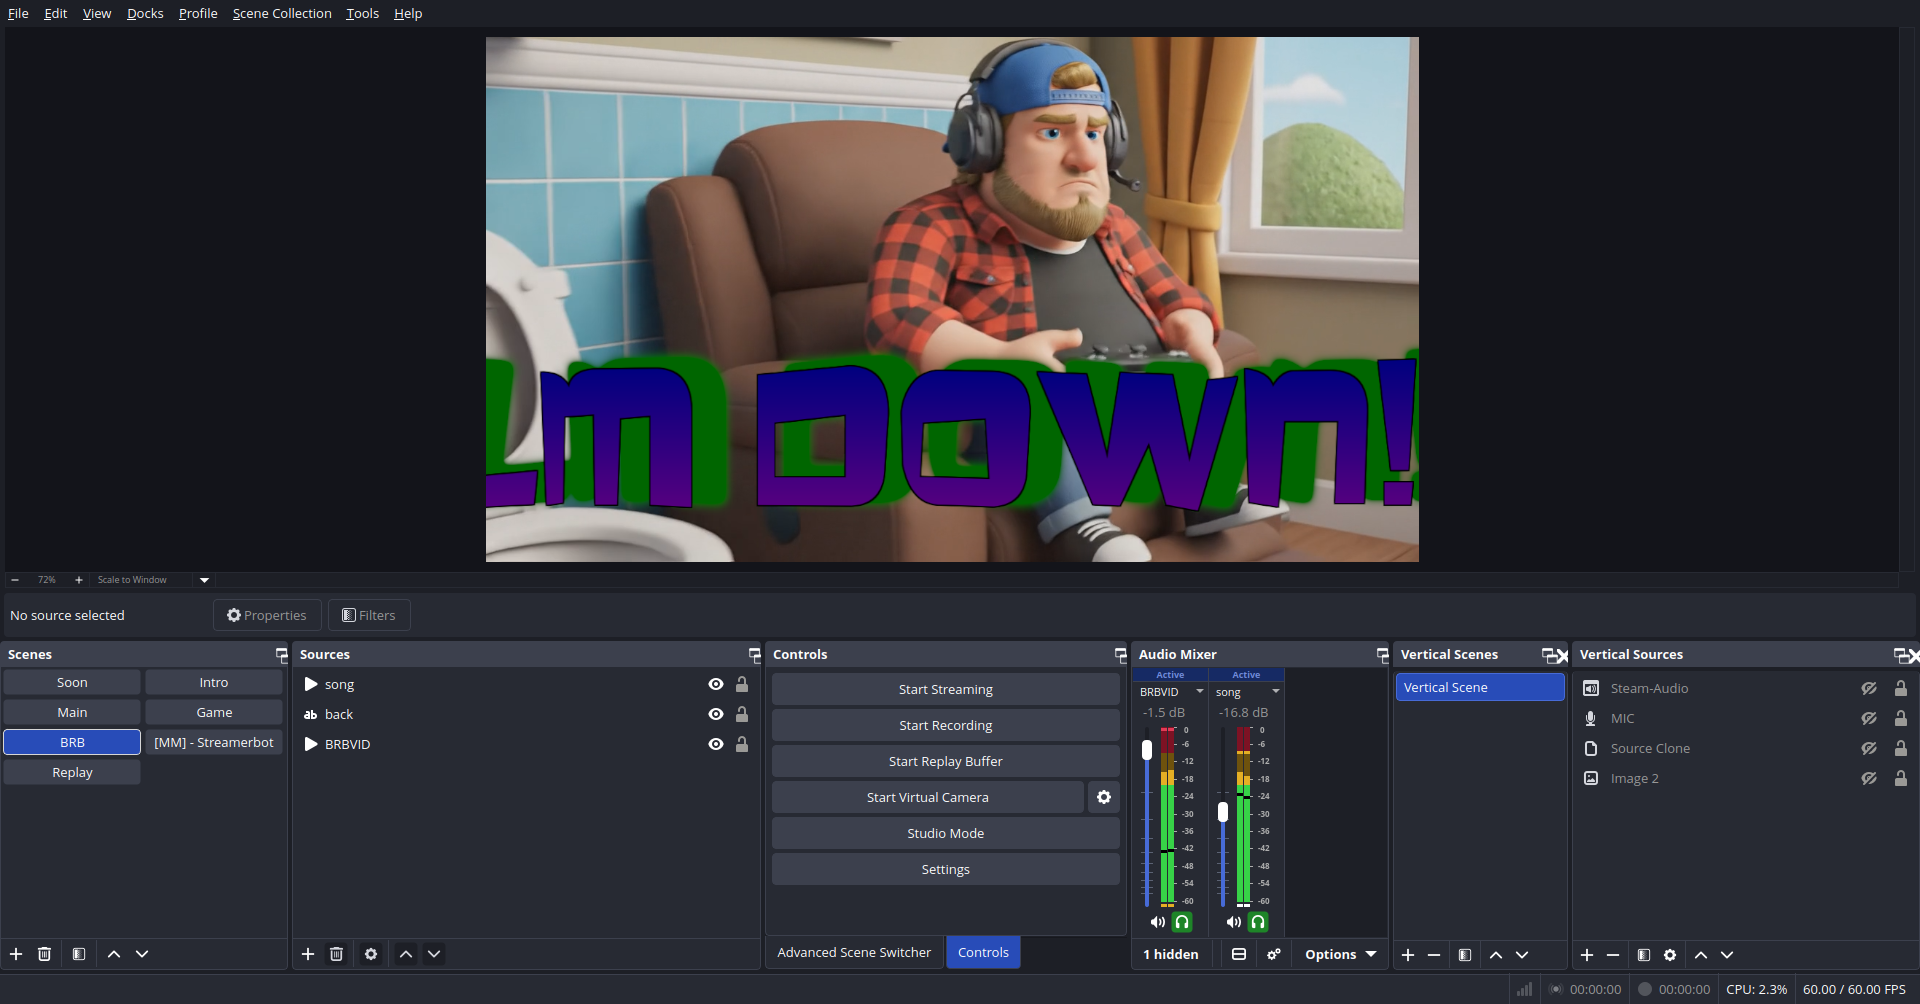Add a new scene with plus icon
Image resolution: width=1920 pixels, height=1004 pixels.
coord(16,954)
